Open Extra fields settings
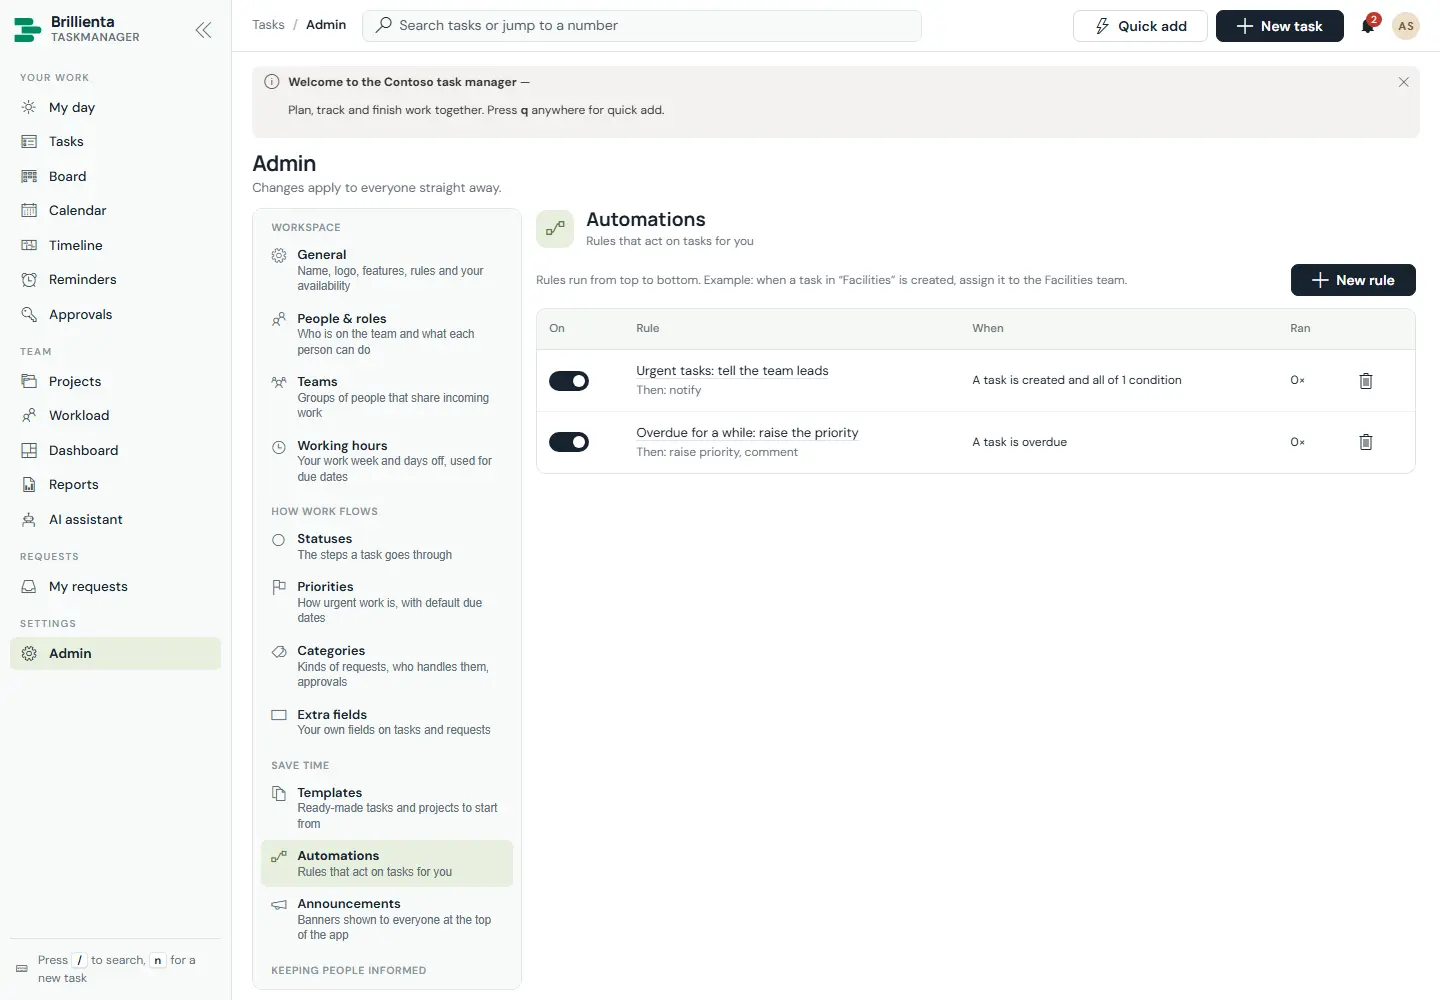This screenshot has height=1000, width=1440. pos(387,722)
